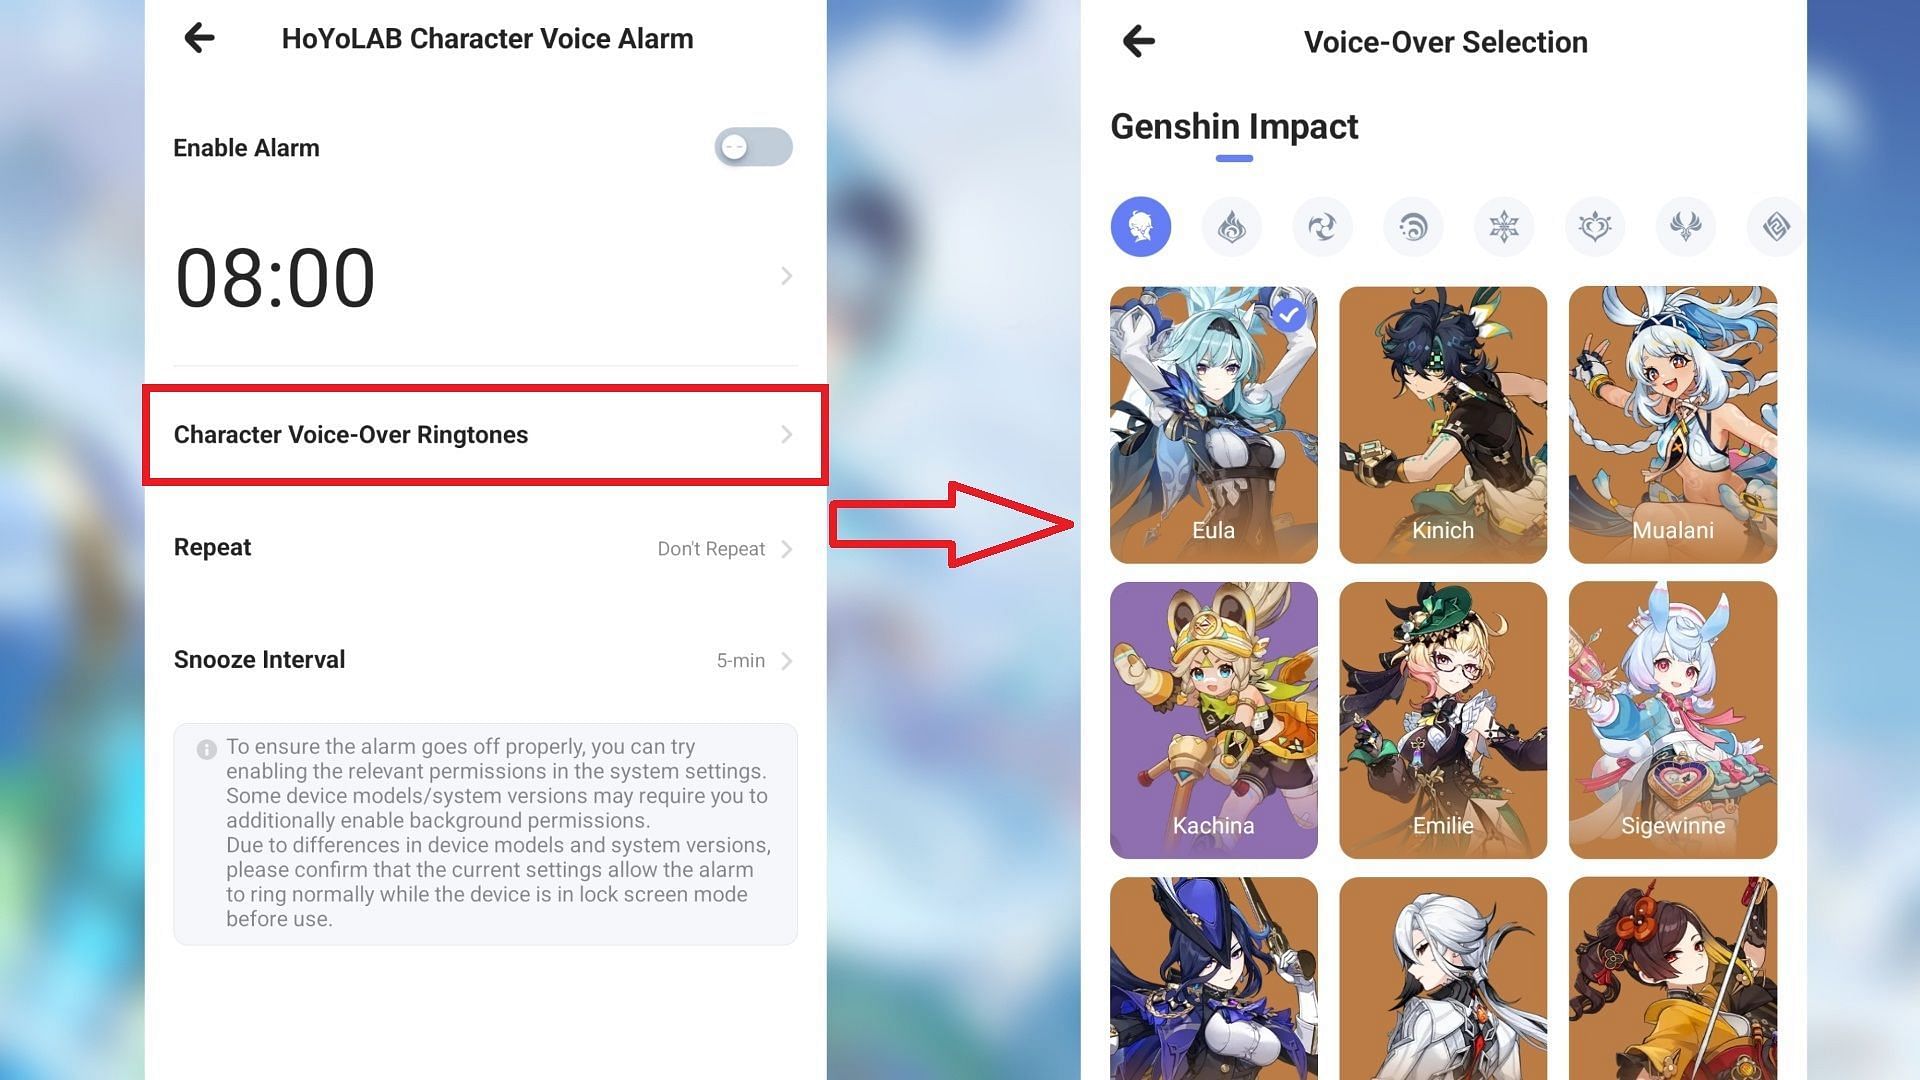
Task: Select the Sigewinne character voice-over
Action: tap(1672, 720)
